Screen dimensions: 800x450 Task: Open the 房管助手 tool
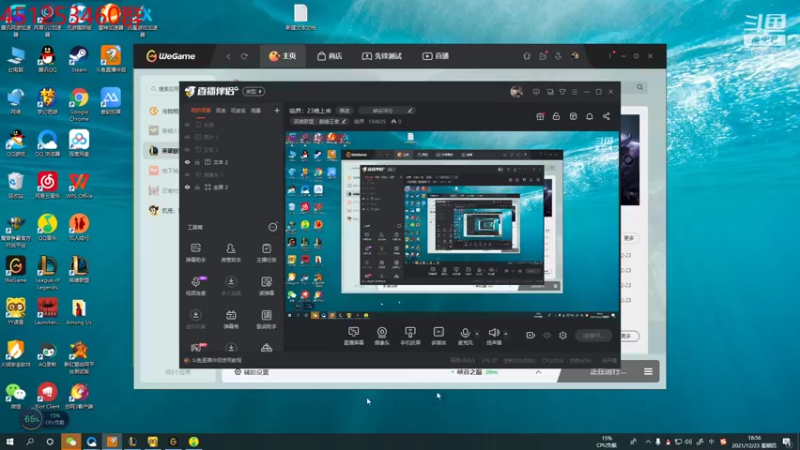point(231,253)
